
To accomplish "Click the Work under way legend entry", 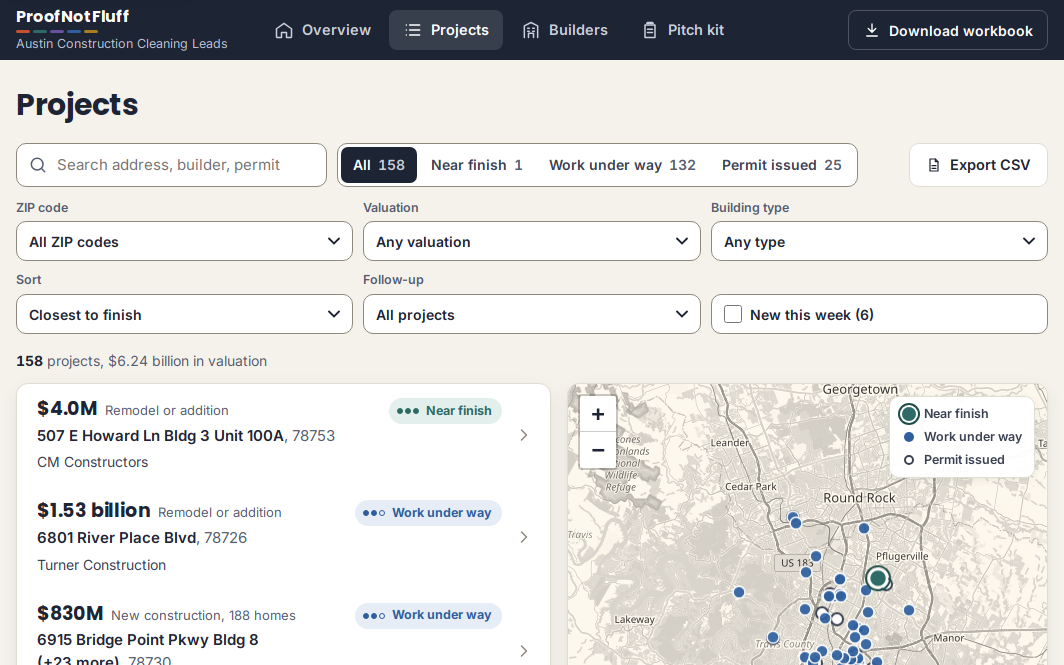I will pyautogui.click(x=963, y=436).
